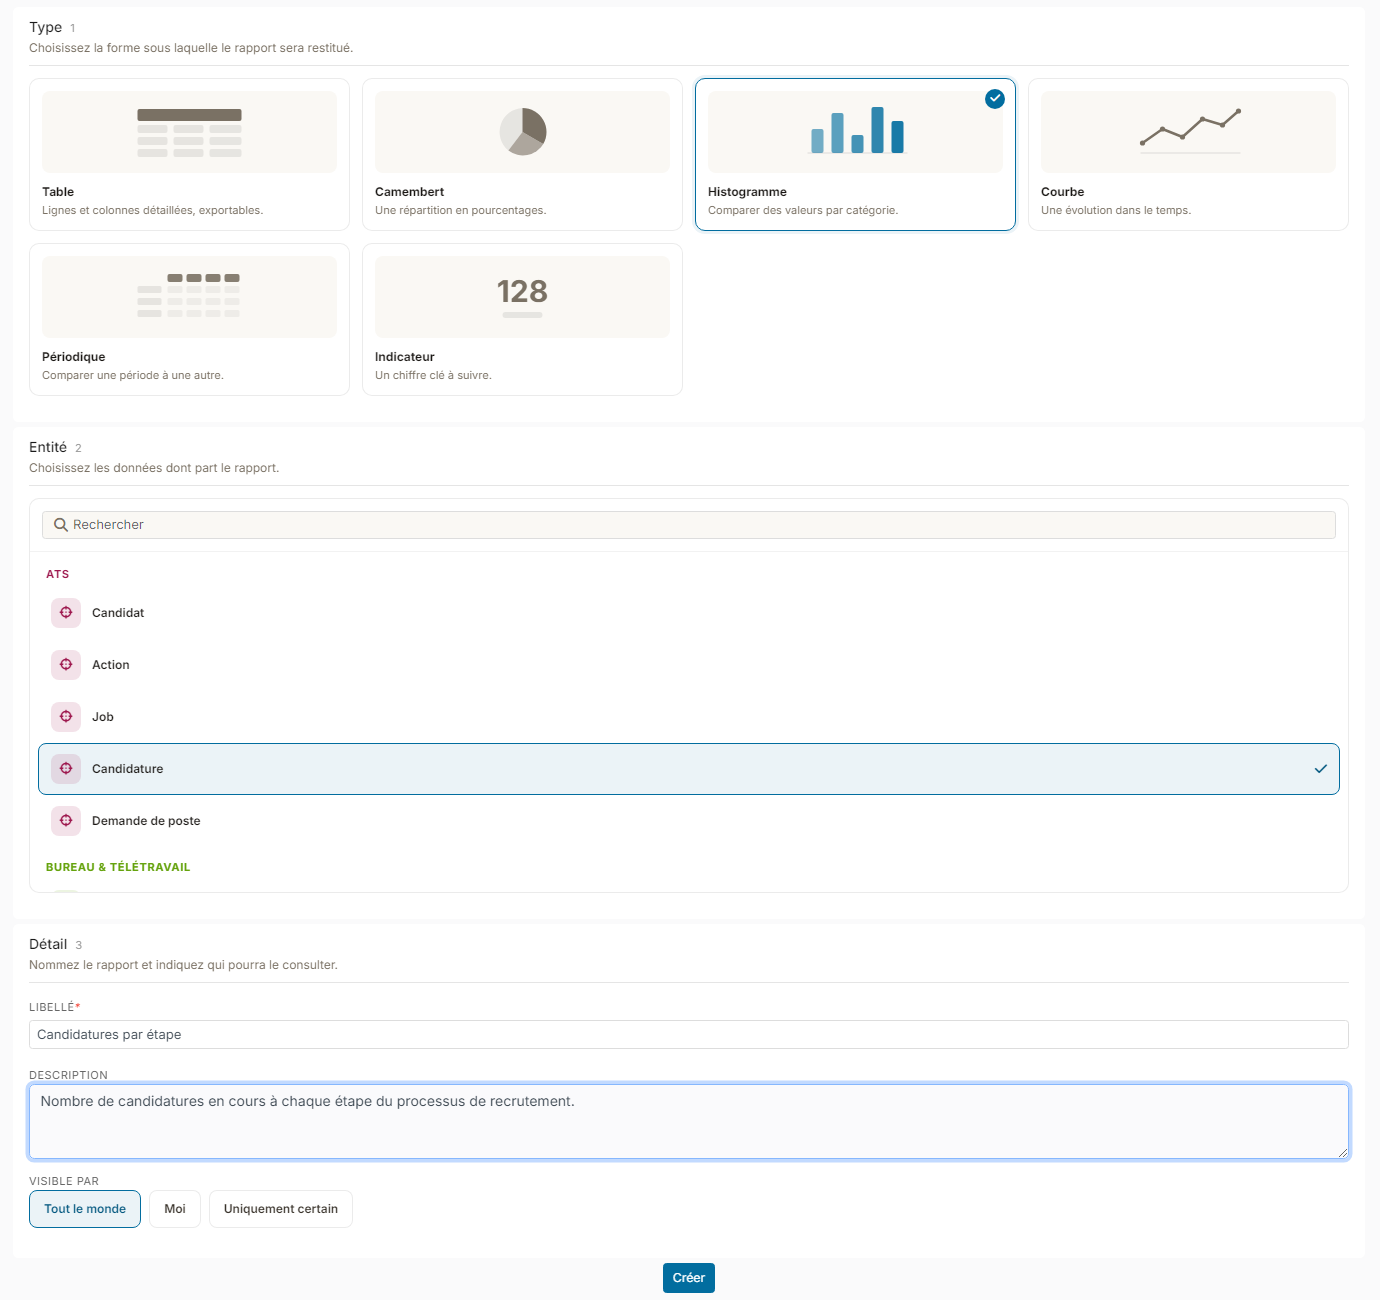Click the 128 indicator preview graphic
This screenshot has height=1300, width=1380.
tap(522, 296)
